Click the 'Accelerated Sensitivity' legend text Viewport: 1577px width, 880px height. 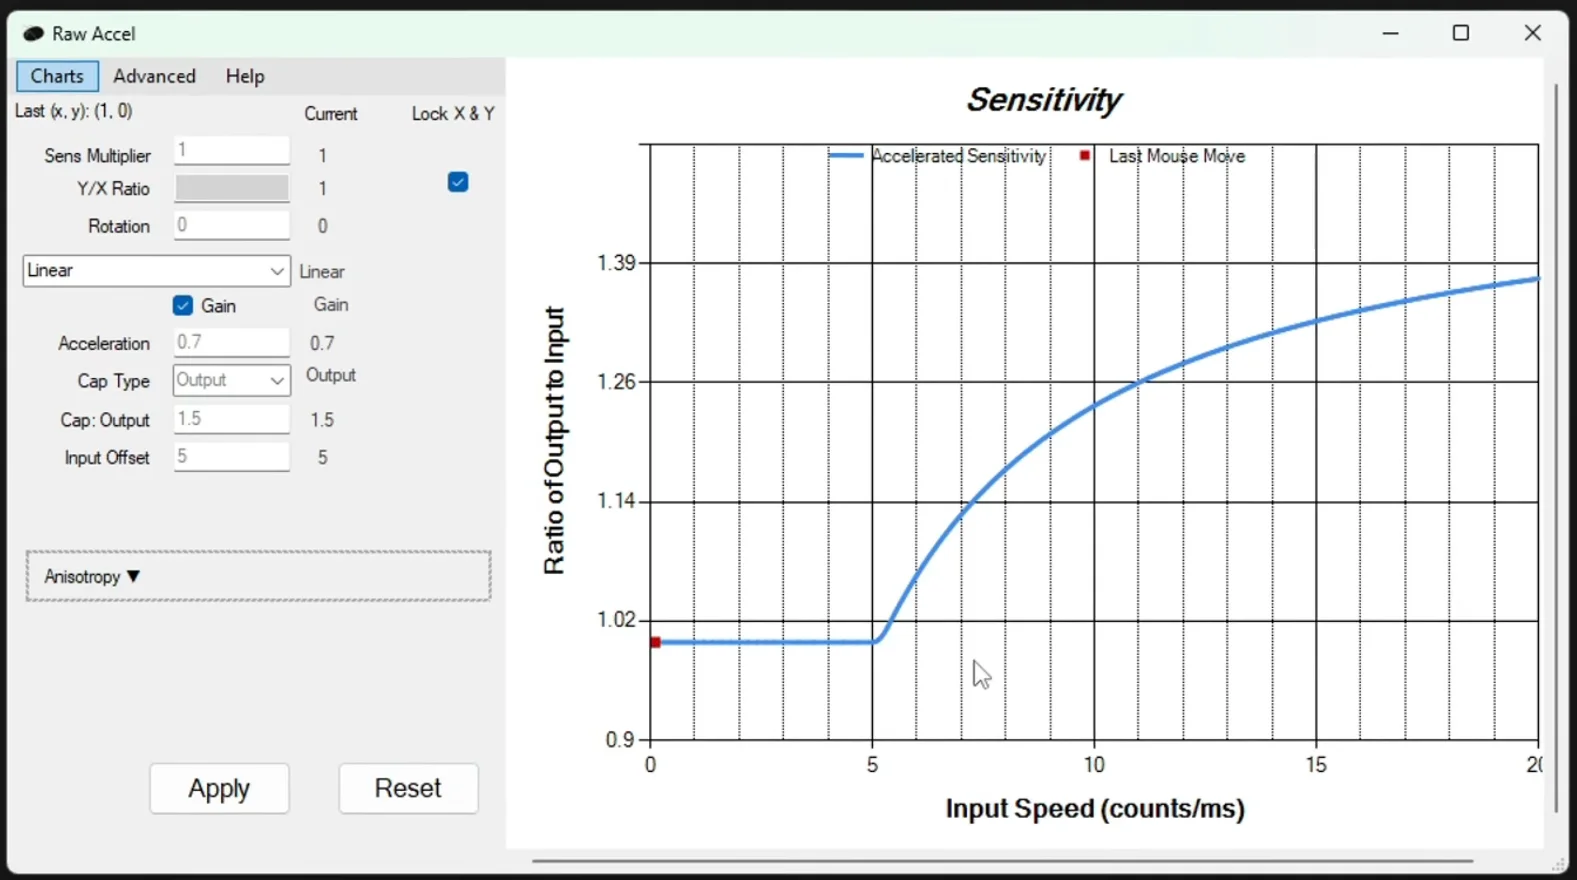pos(959,156)
